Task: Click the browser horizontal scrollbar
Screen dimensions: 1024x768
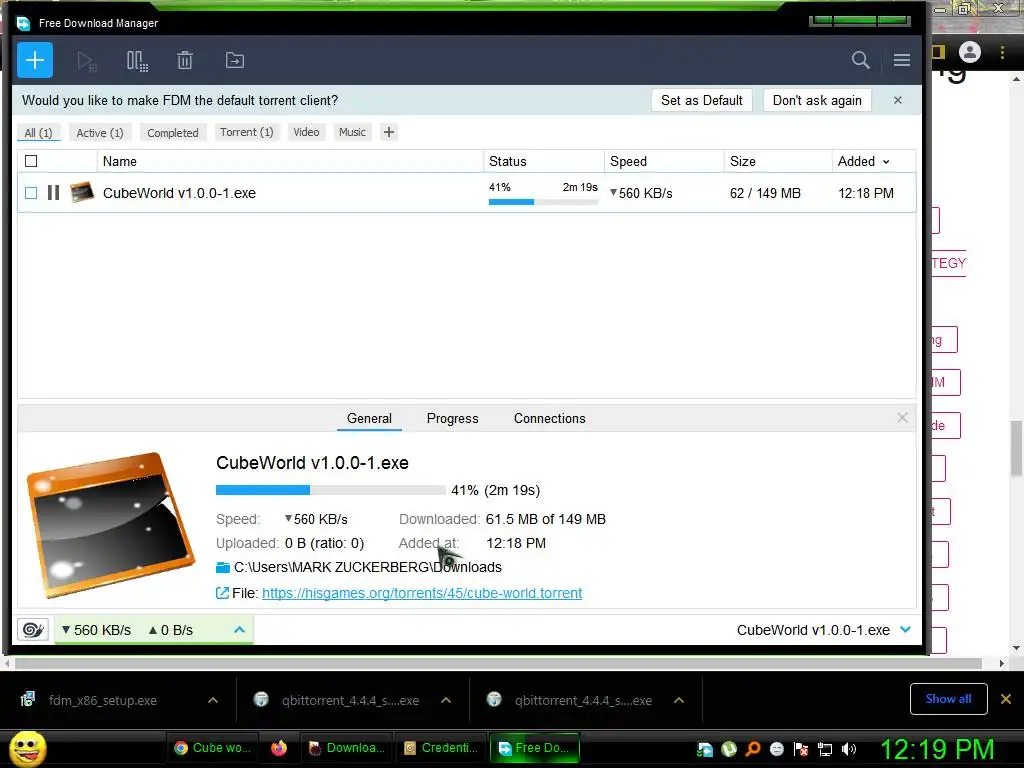Action: coord(498,664)
